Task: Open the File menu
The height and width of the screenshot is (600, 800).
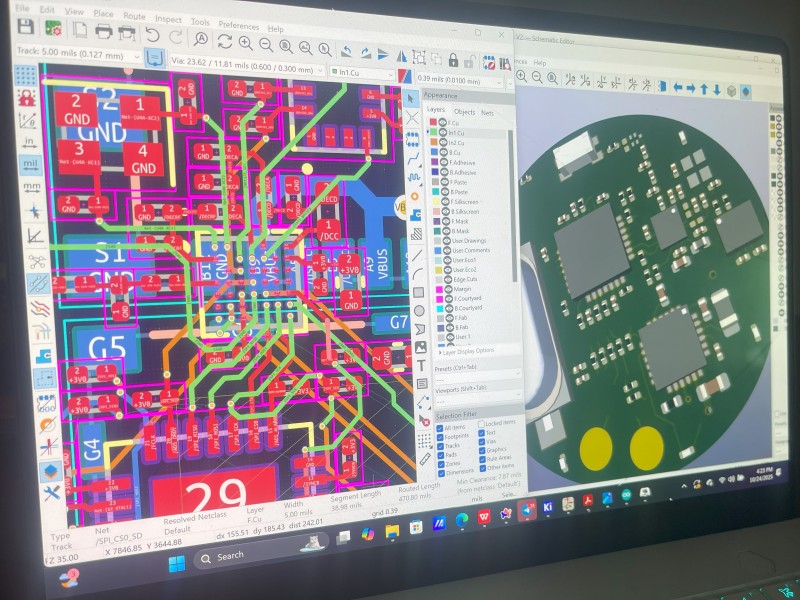Action: pyautogui.click(x=22, y=9)
